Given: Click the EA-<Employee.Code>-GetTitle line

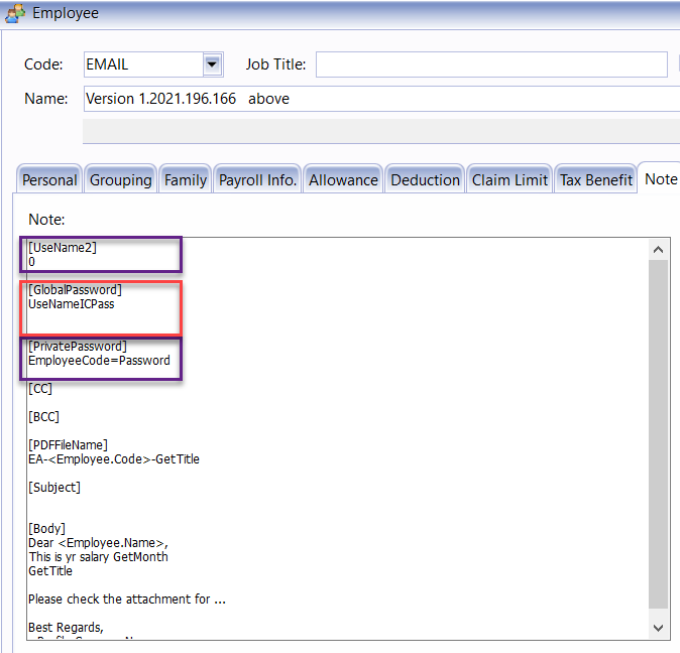Looking at the screenshot, I should pyautogui.click(x=114, y=459).
